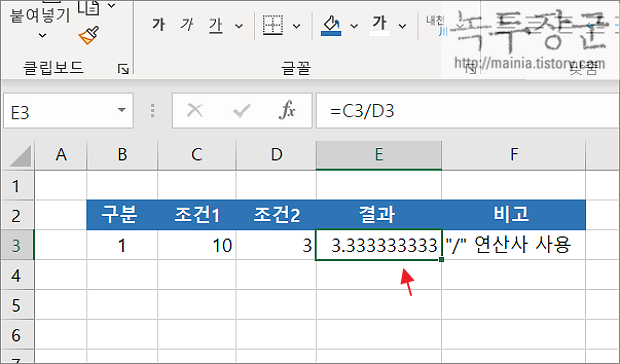The image size is (620, 364).
Task: Click the fill handle of cell E3
Action: (x=442, y=260)
